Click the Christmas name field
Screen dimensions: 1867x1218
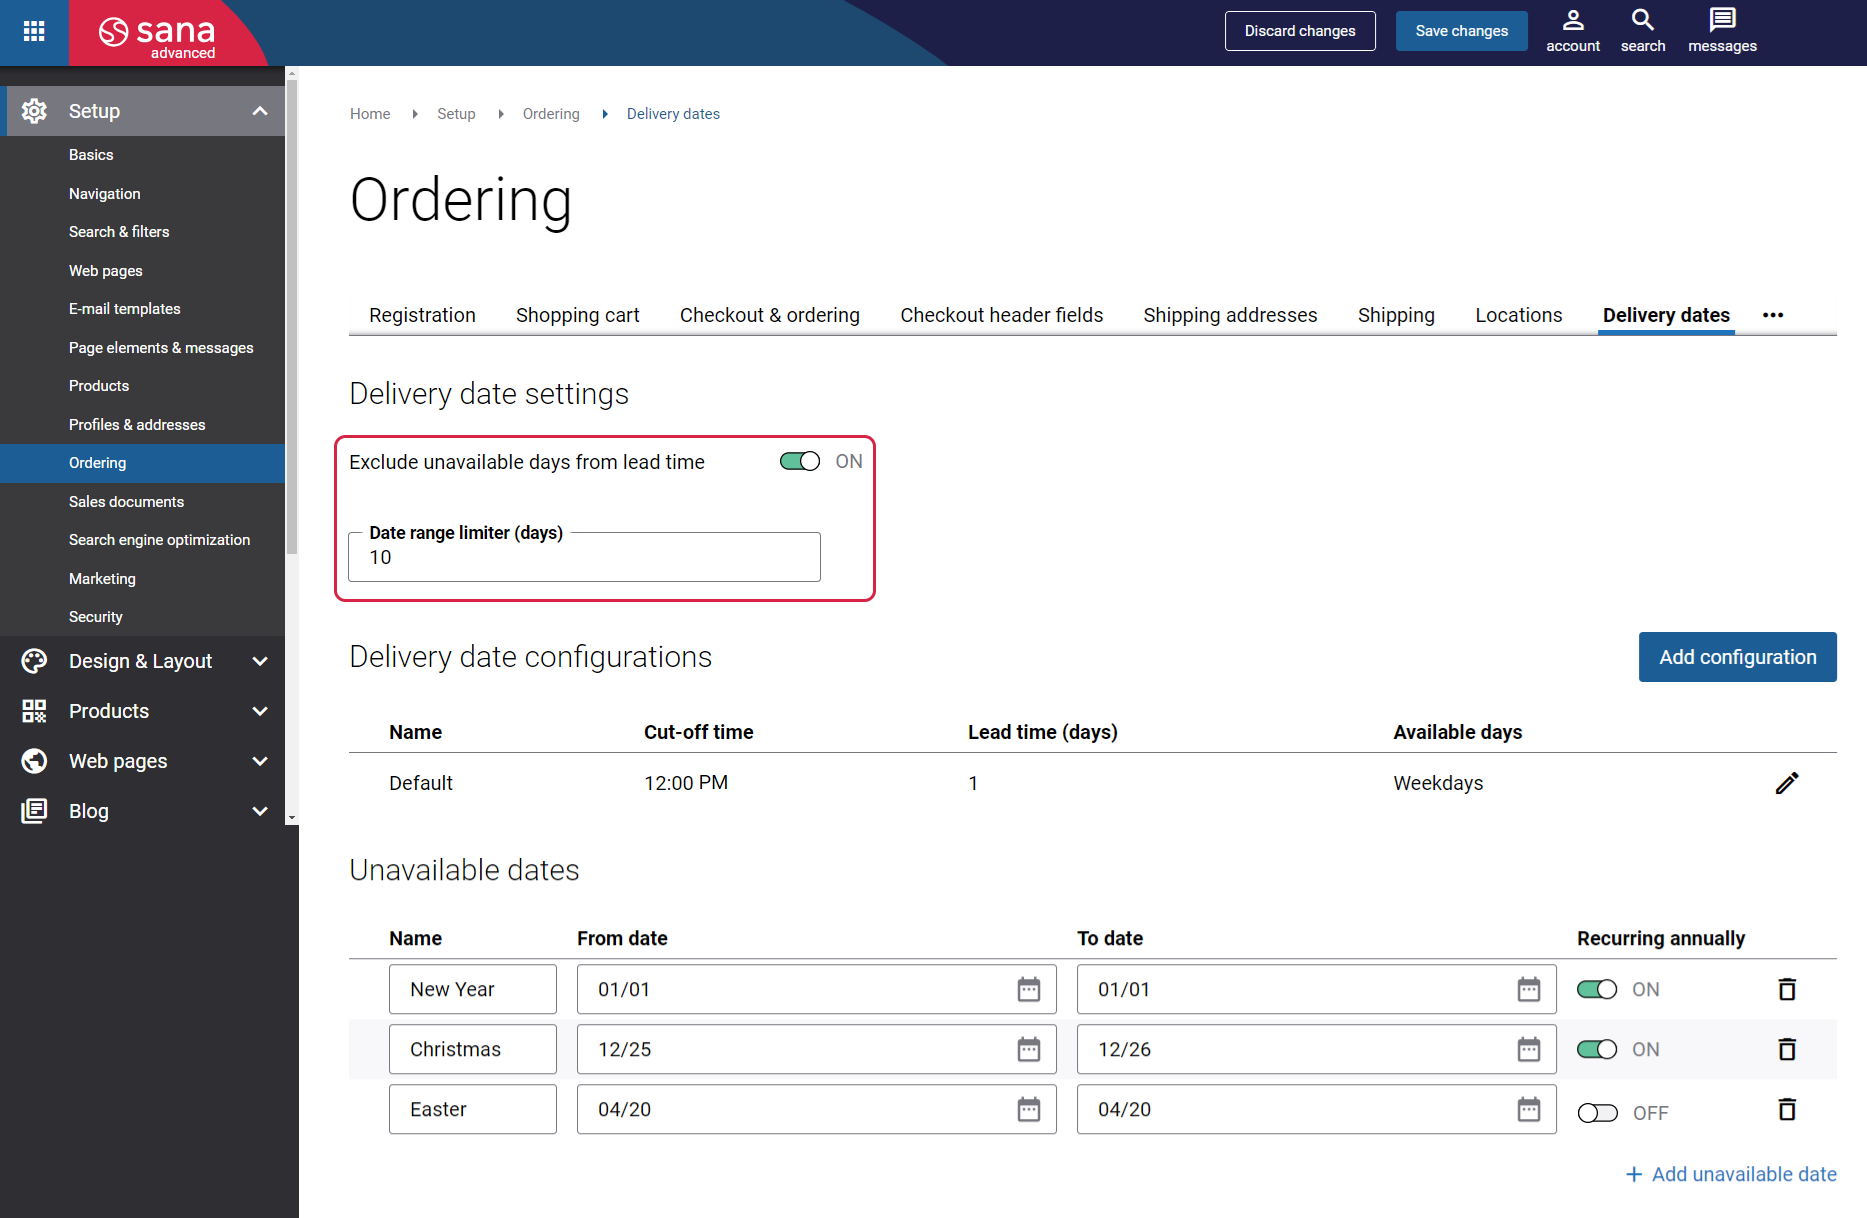473,1049
